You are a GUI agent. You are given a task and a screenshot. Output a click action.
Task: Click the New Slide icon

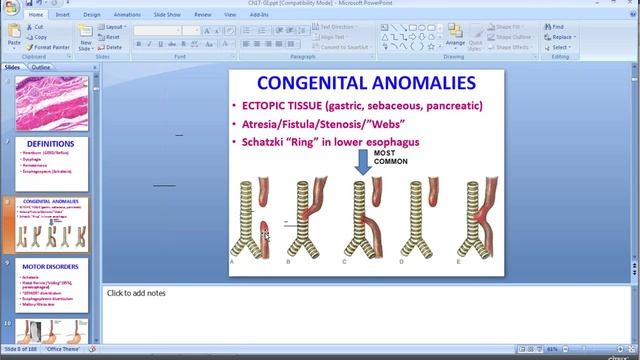pos(85,31)
